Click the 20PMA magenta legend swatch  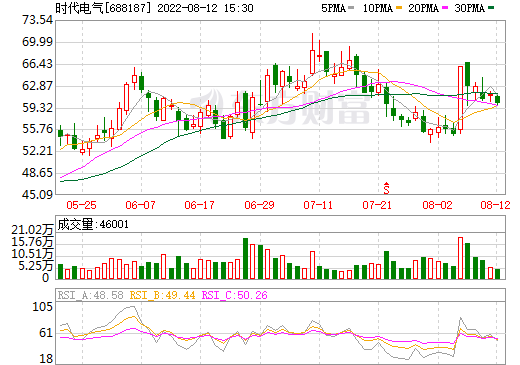(445, 8)
